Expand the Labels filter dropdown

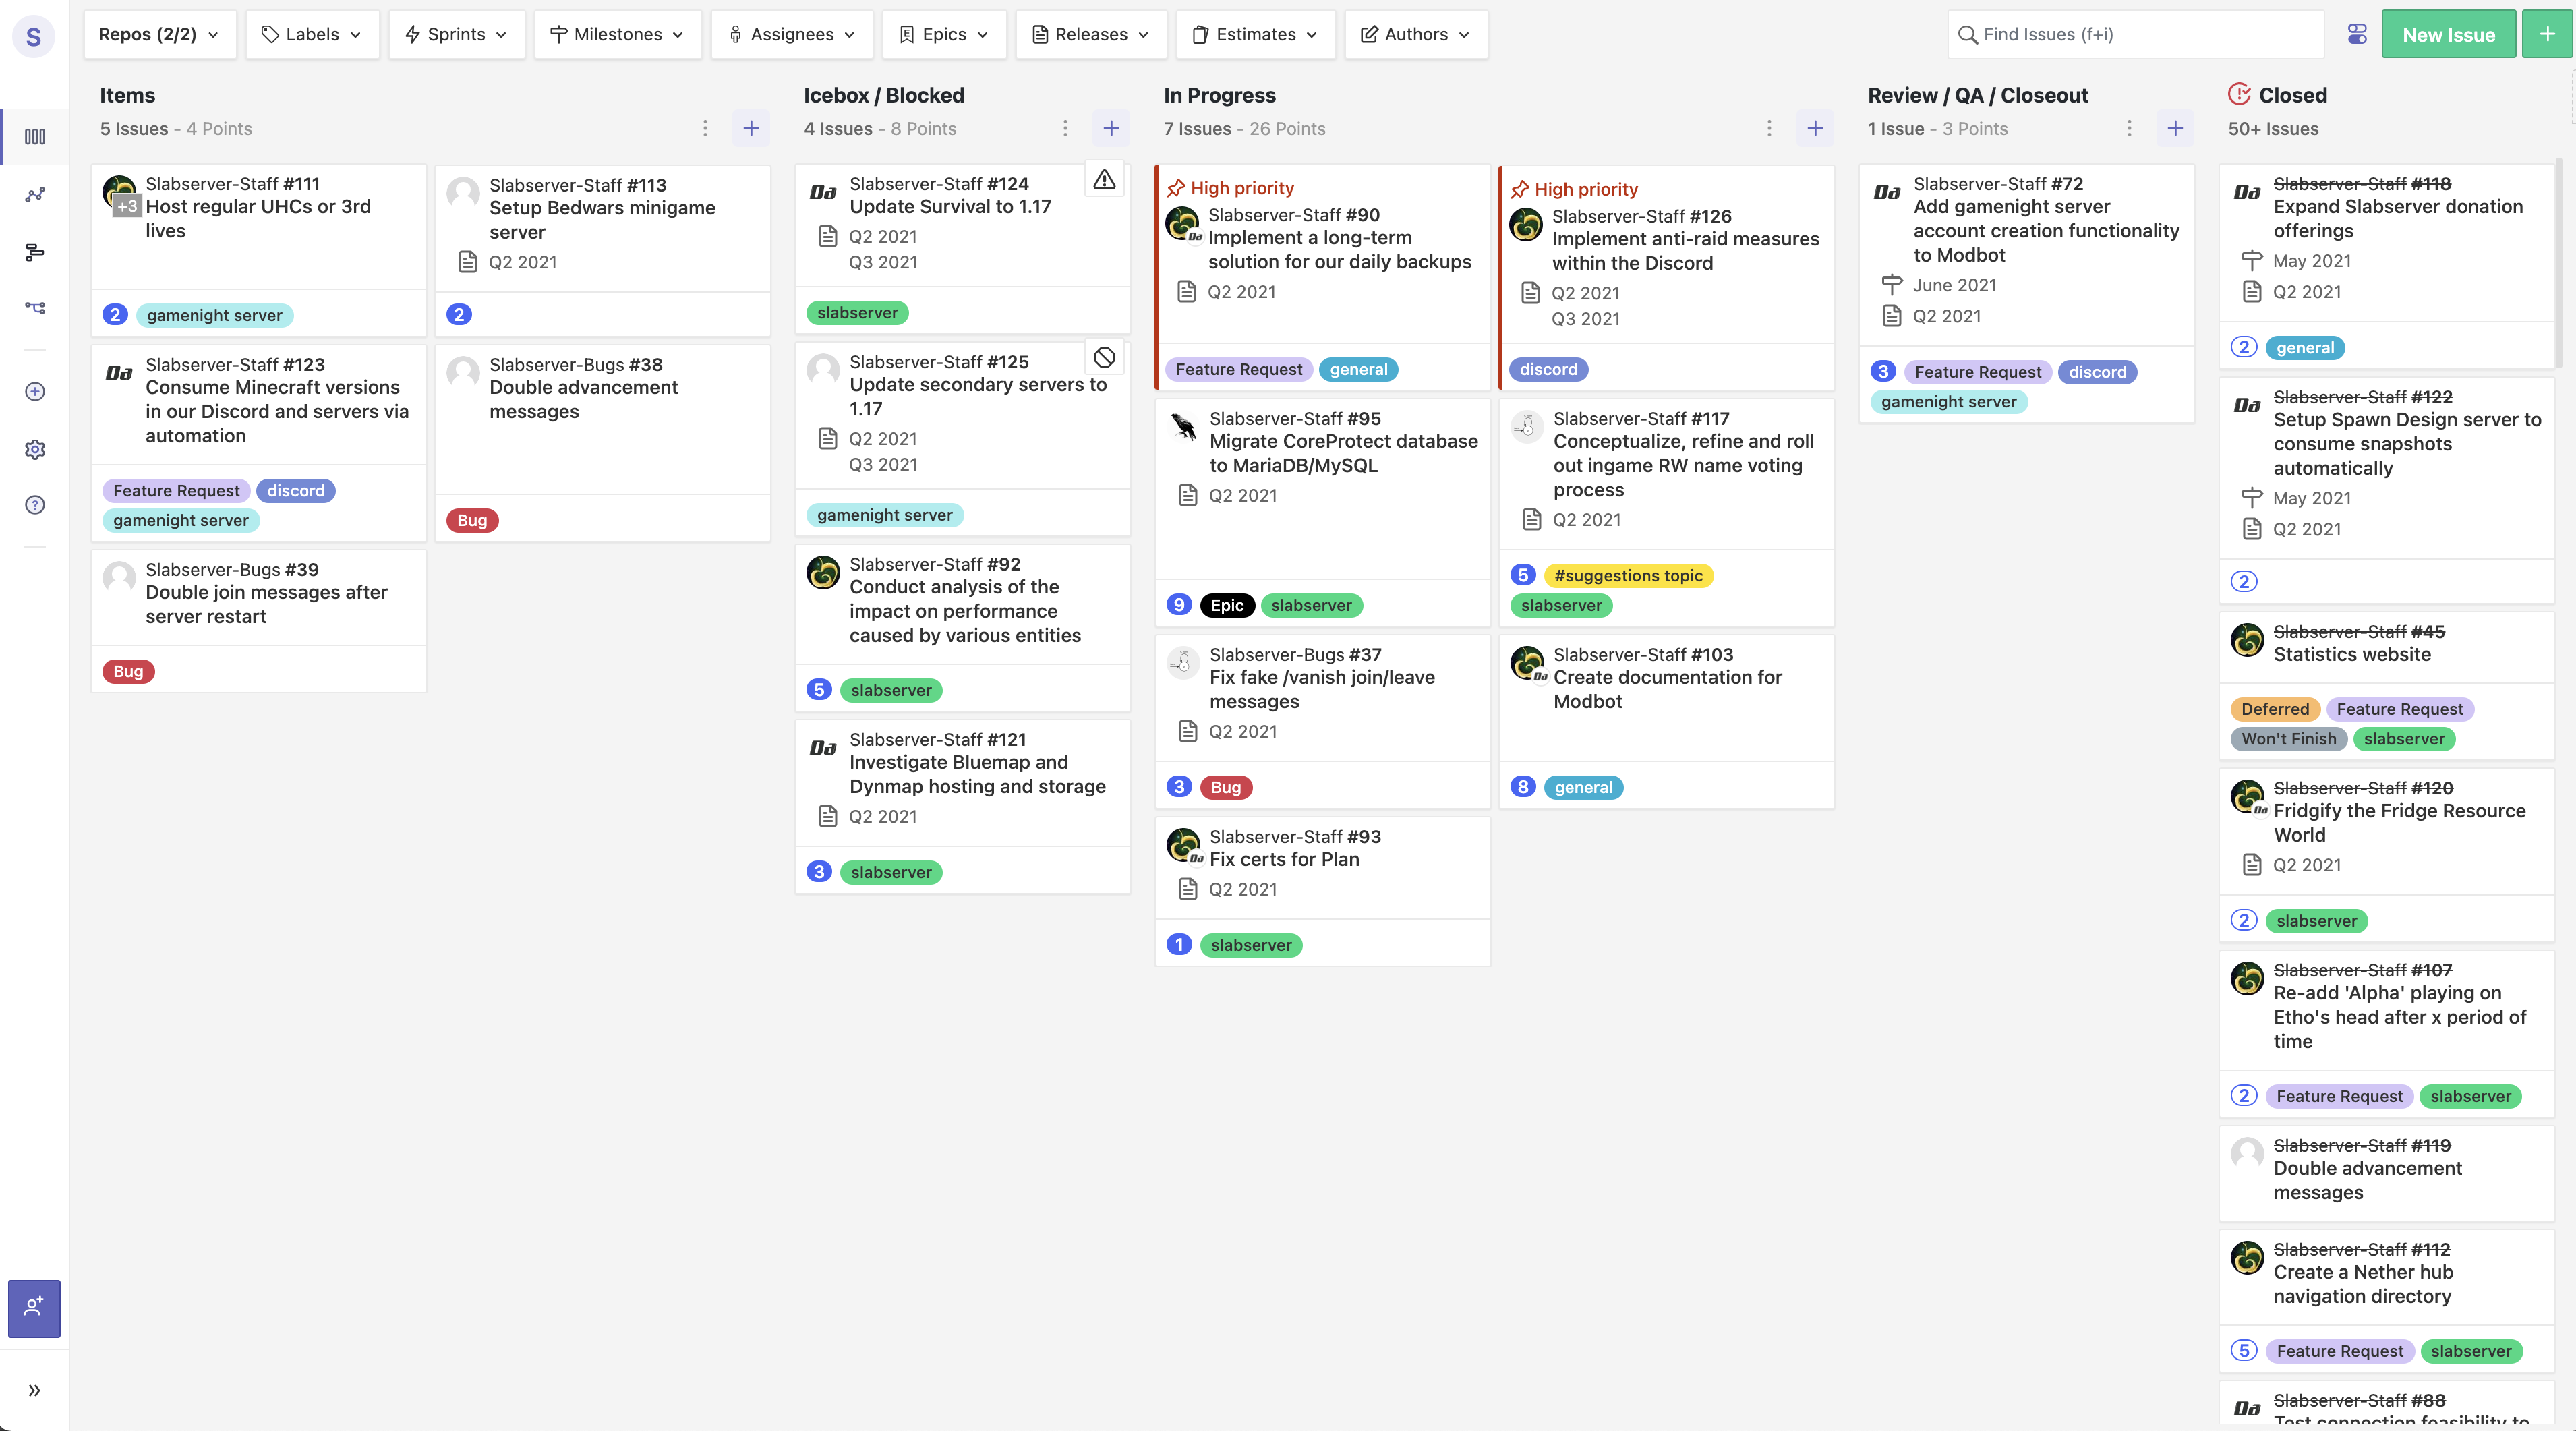(x=312, y=34)
